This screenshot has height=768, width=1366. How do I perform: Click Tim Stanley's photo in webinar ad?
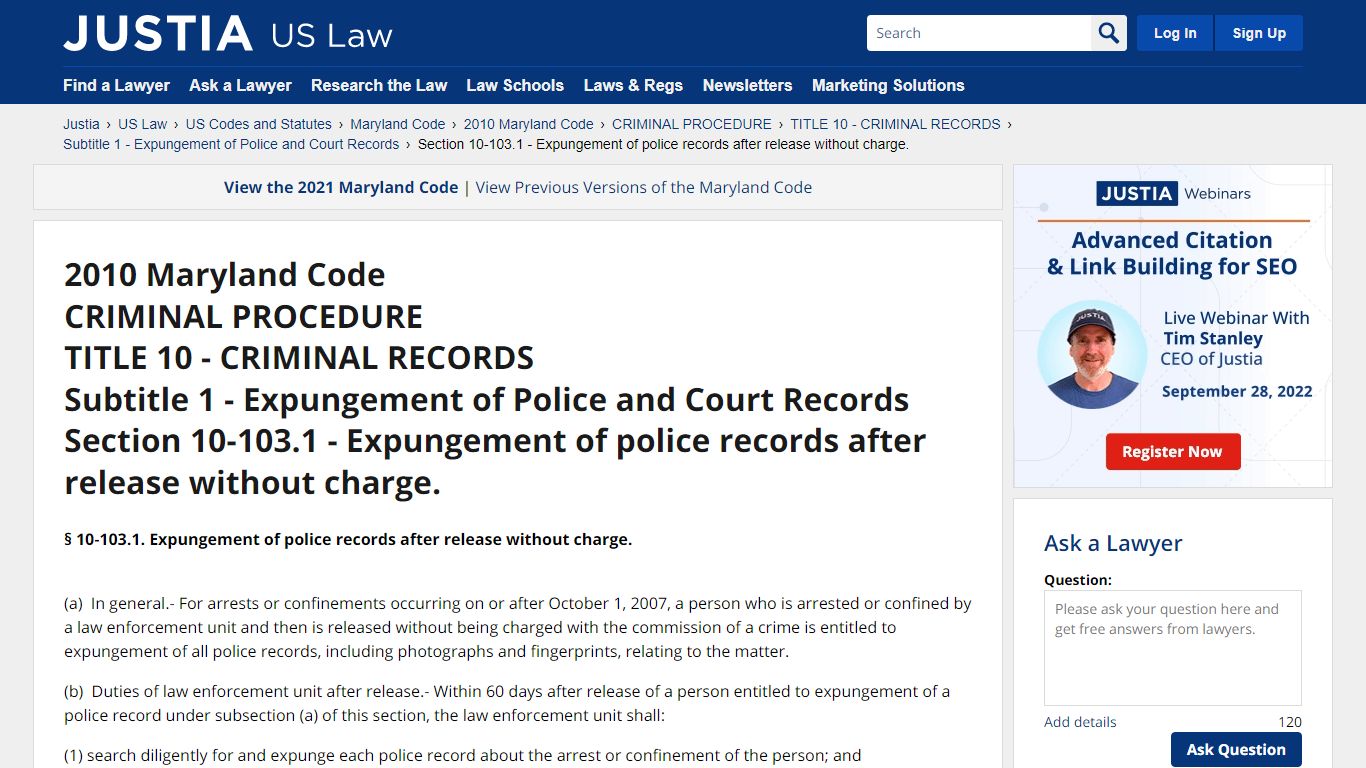point(1092,355)
